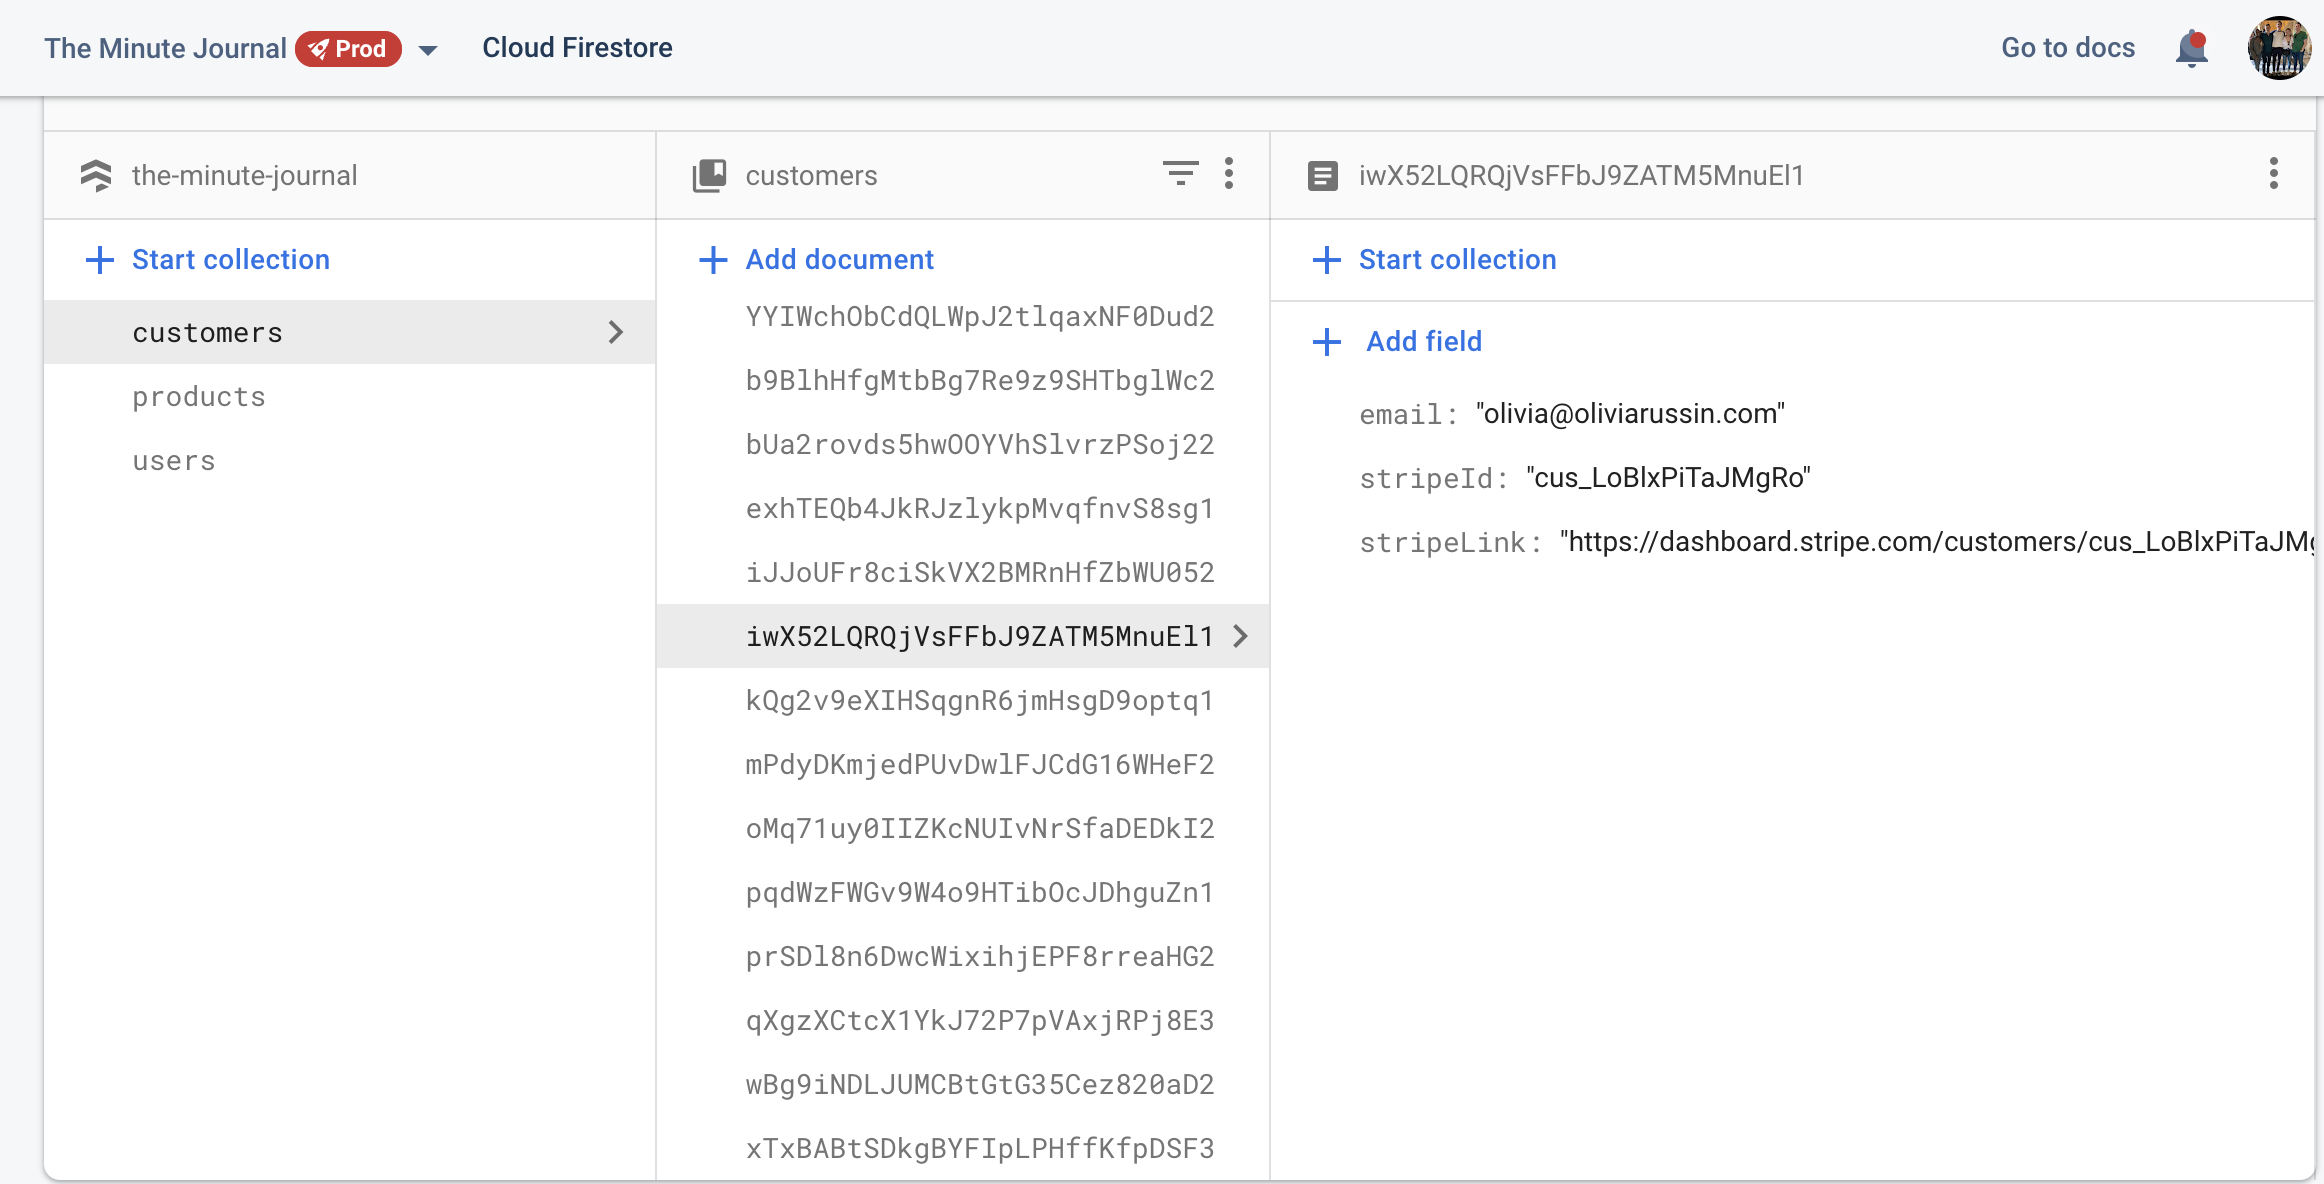2324x1184 pixels.
Task: Select the products collection
Action: pyautogui.click(x=199, y=397)
